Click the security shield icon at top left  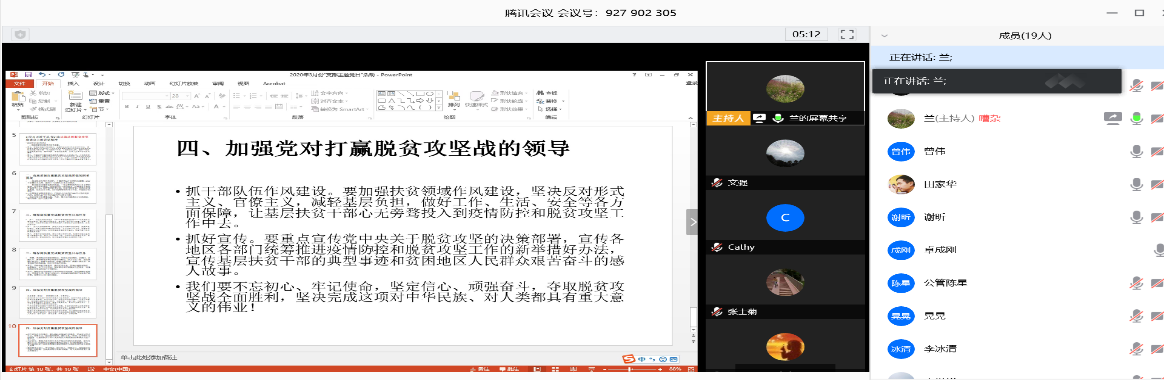[x=20, y=35]
